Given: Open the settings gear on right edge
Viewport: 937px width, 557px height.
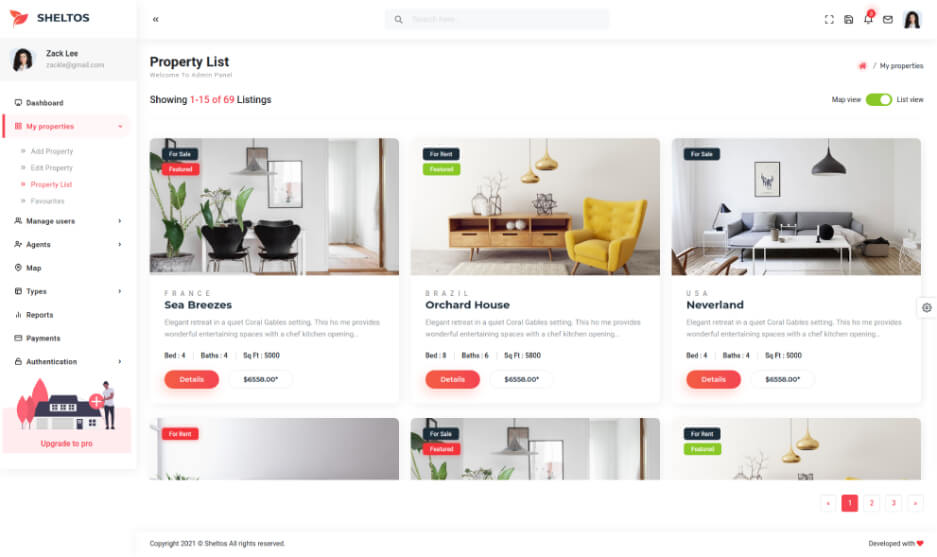Looking at the screenshot, I should click(x=926, y=308).
